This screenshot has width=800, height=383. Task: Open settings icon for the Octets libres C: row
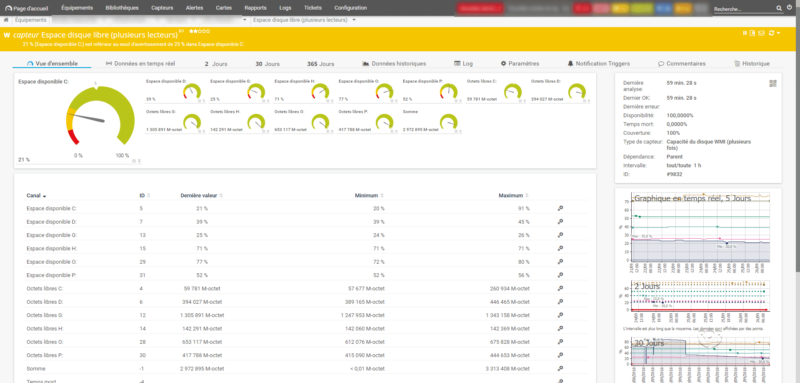(x=560, y=288)
